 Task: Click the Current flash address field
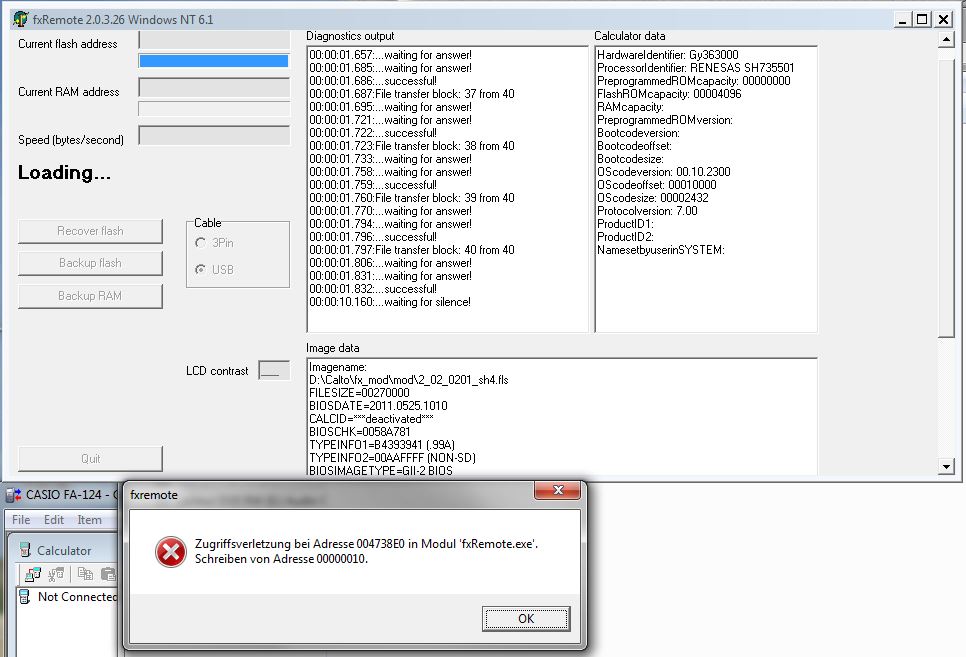click(214, 41)
